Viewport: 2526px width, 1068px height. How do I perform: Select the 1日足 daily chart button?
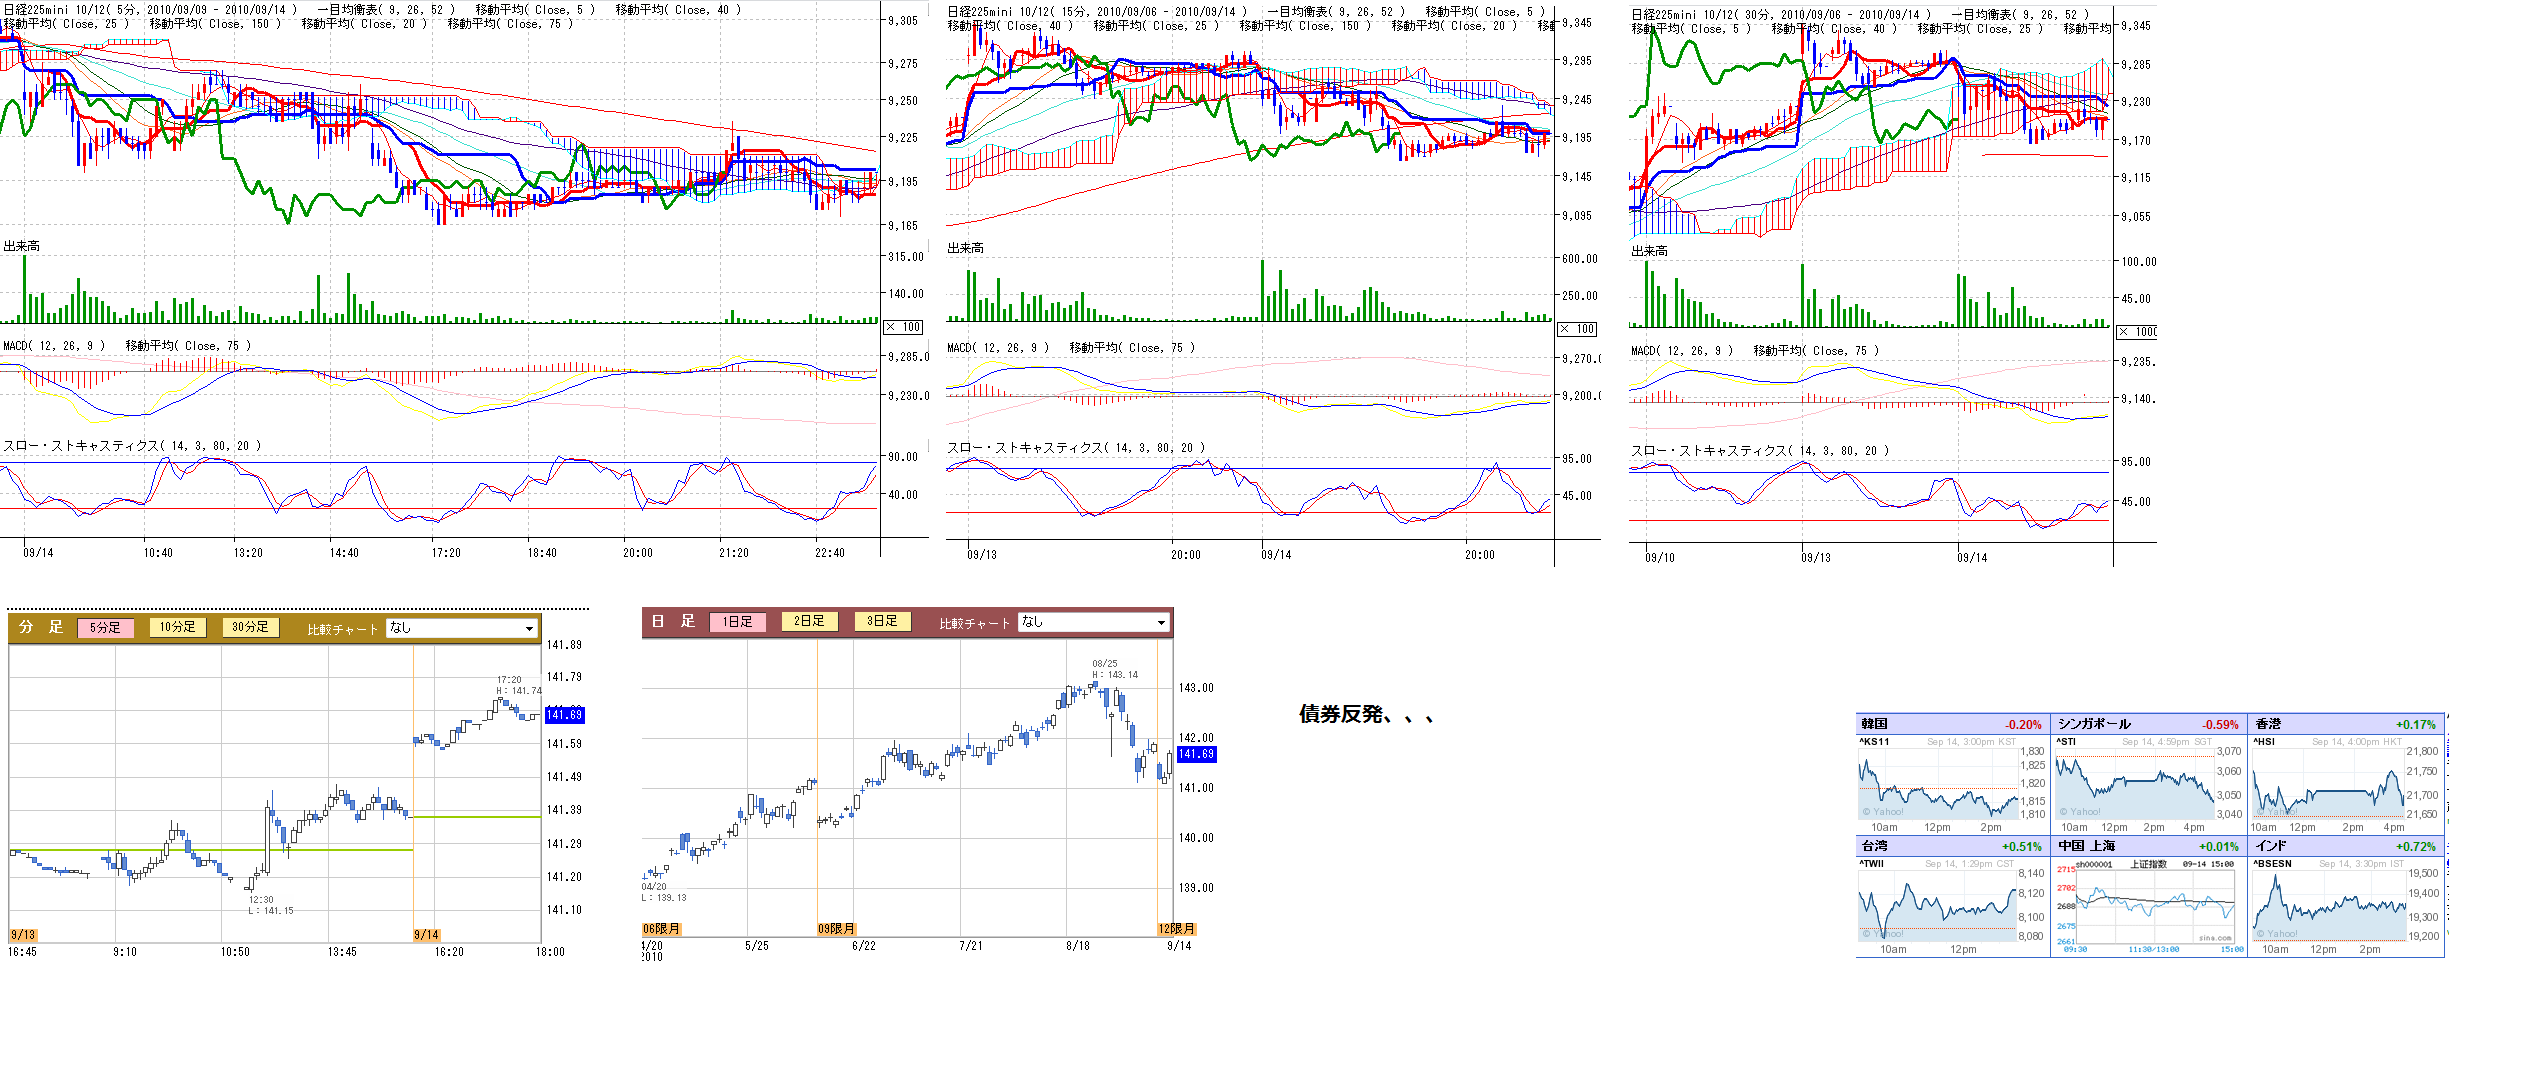(737, 622)
